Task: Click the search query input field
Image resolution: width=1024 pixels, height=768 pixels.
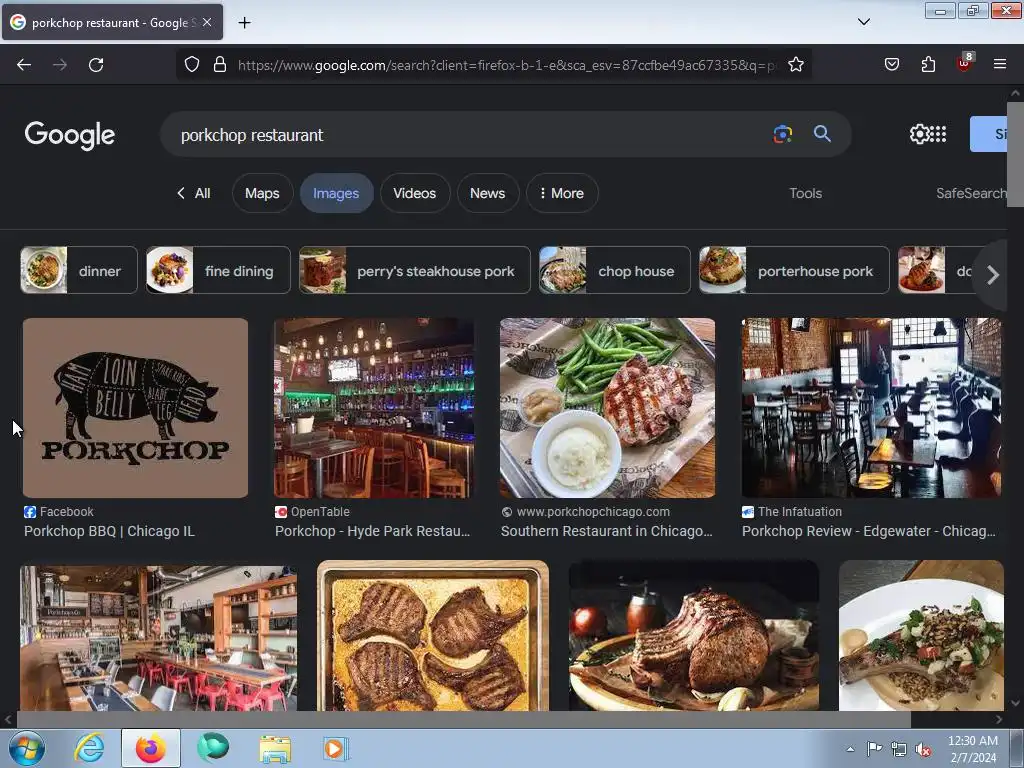Action: tap(470, 135)
